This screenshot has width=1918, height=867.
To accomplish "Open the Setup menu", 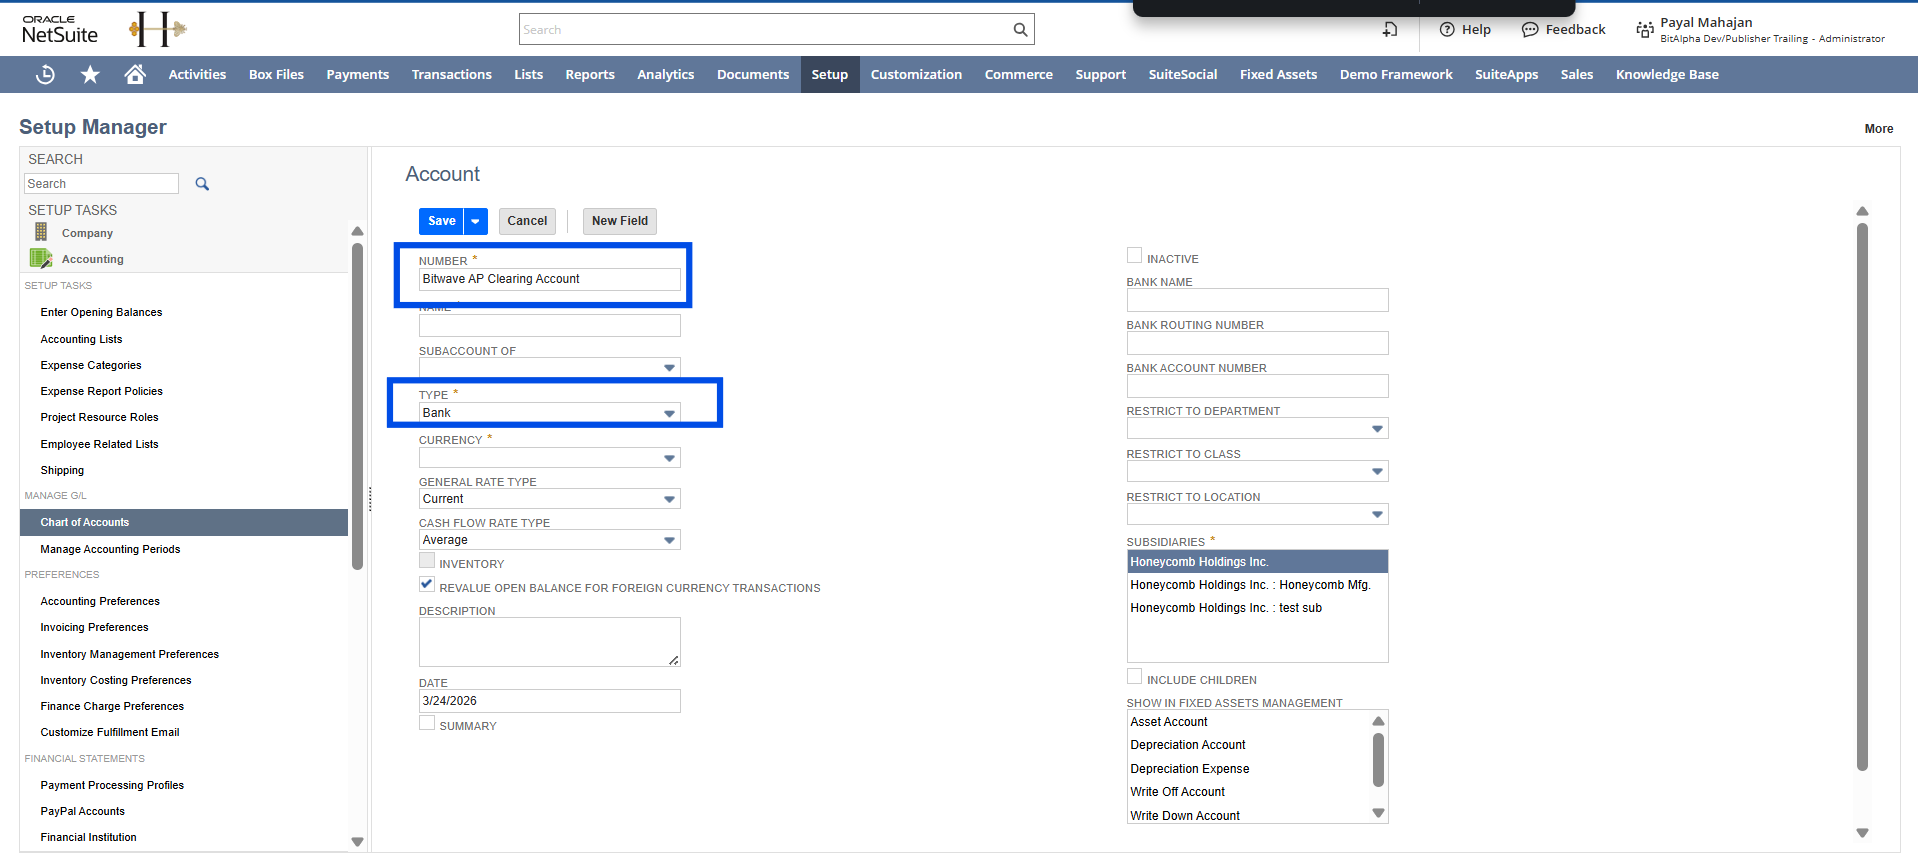I will pyautogui.click(x=830, y=74).
